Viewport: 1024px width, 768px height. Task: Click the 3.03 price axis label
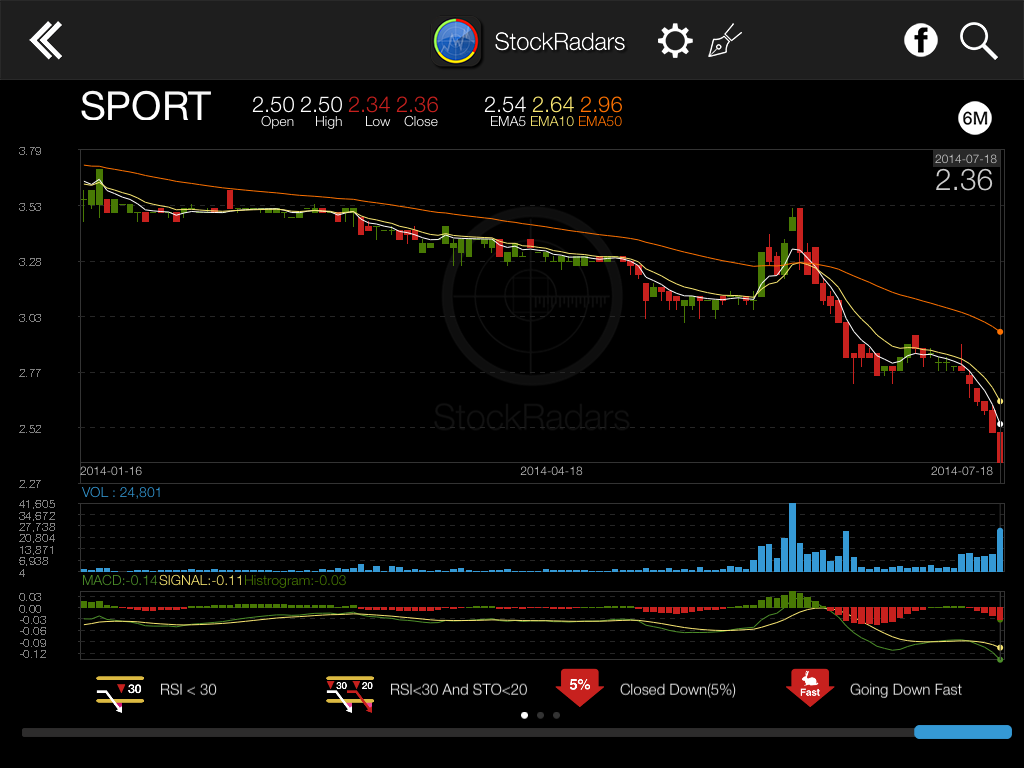point(30,318)
